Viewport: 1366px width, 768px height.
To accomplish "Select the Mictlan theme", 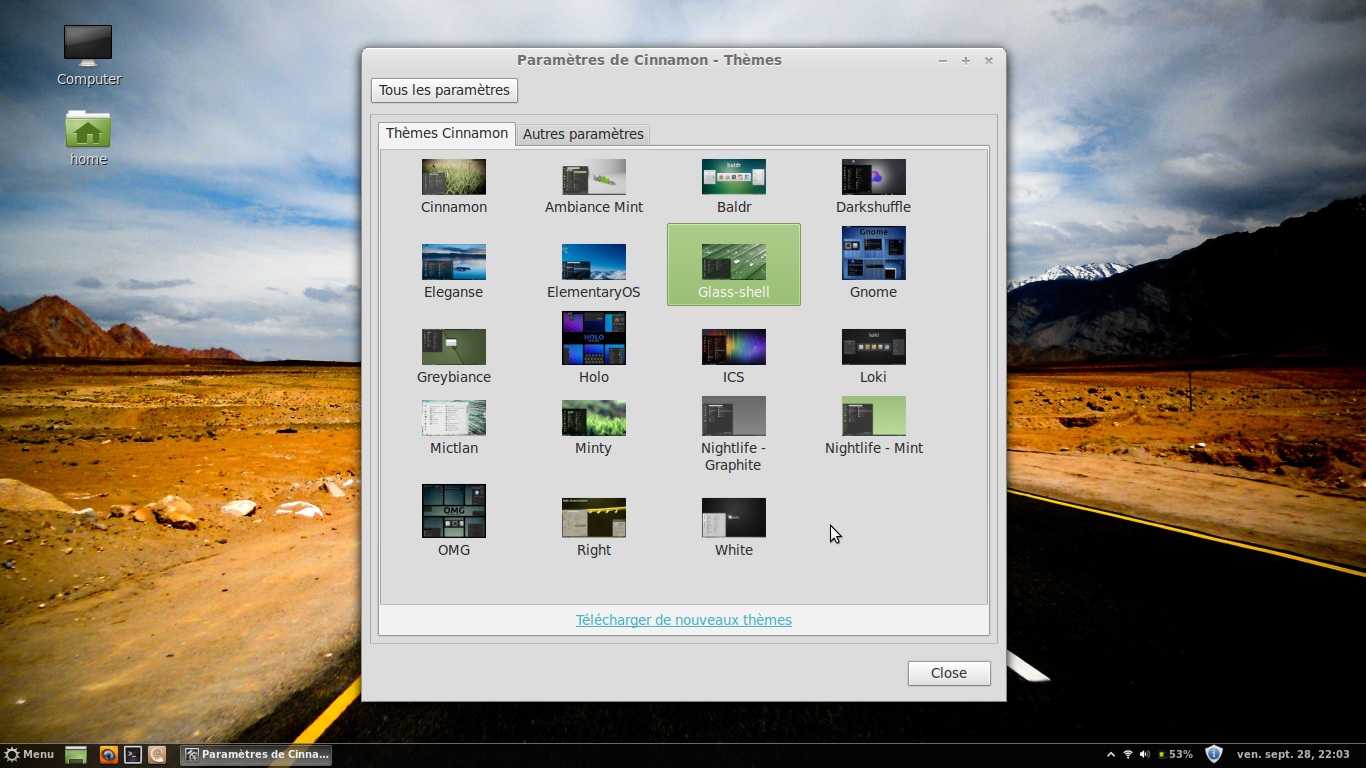I will click(454, 428).
